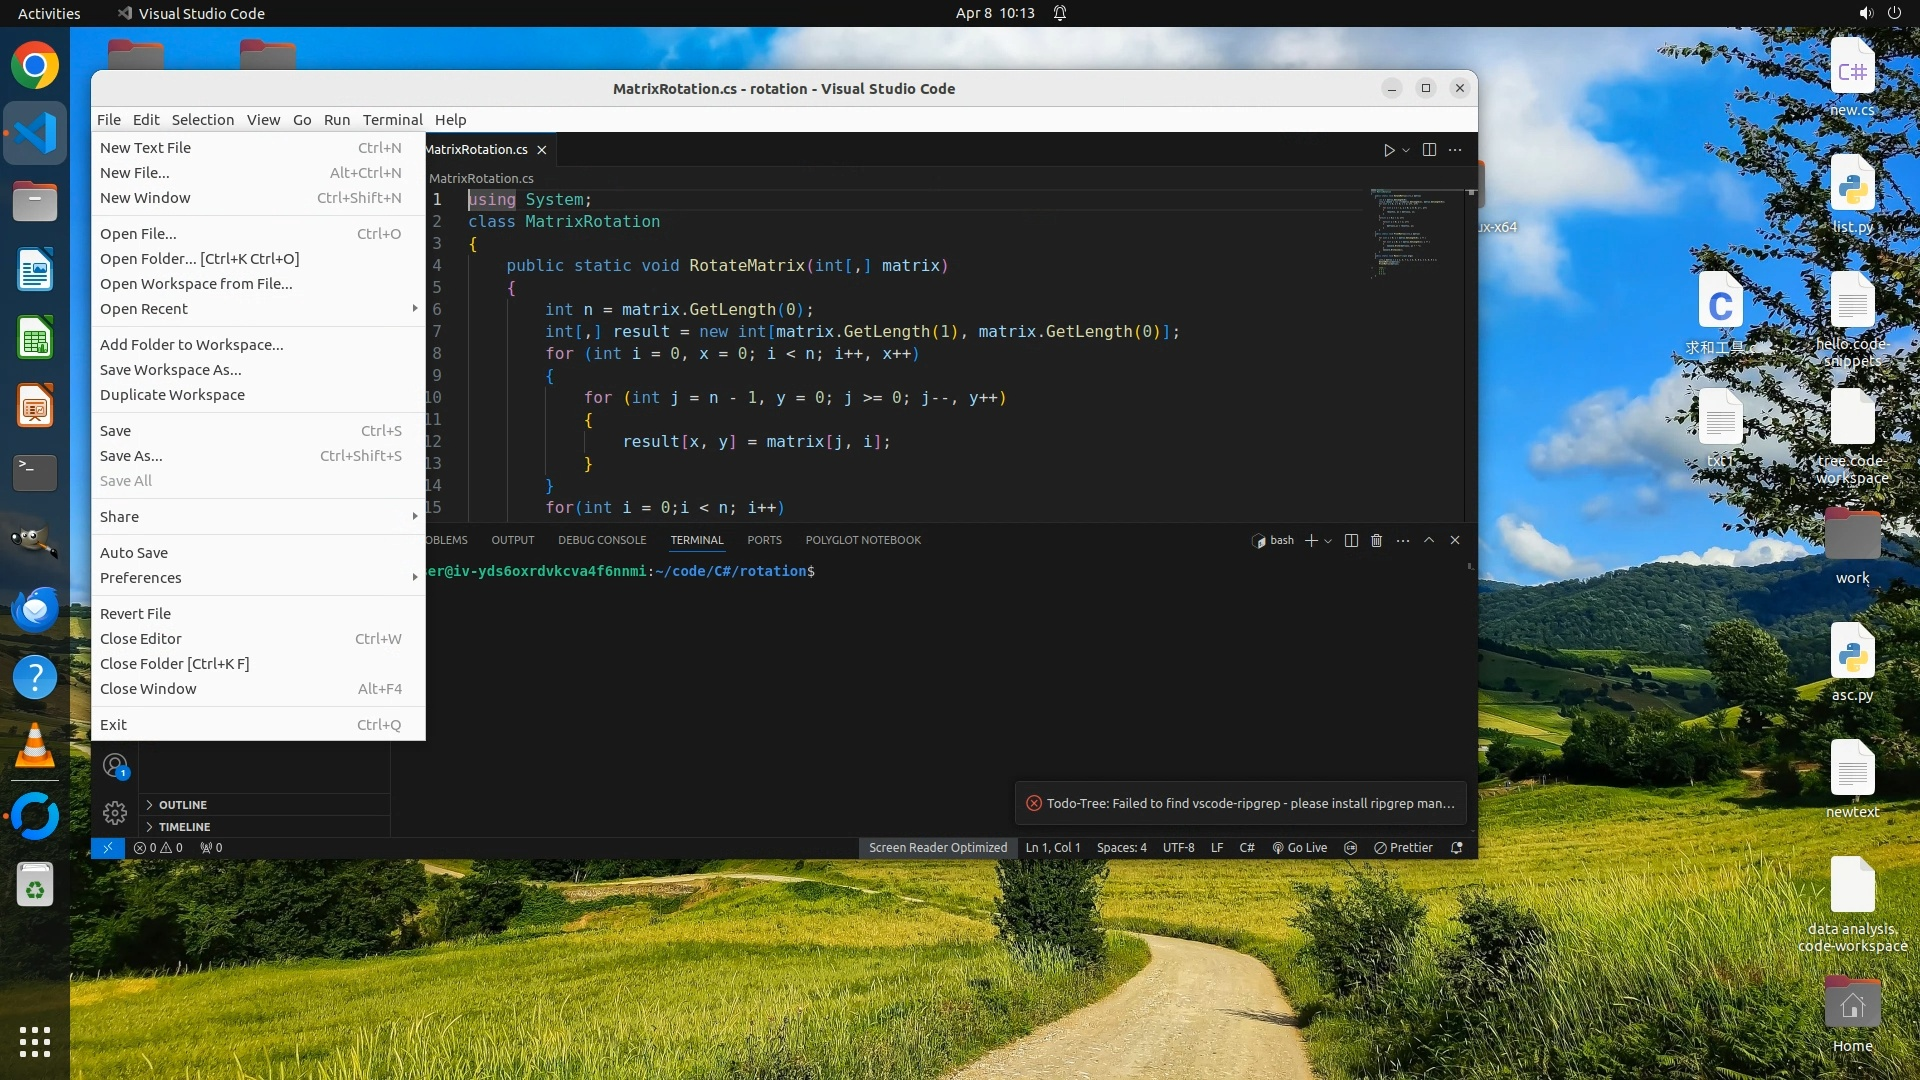This screenshot has height=1080, width=1920.
Task: Open the Manage gear icon
Action: tap(115, 813)
